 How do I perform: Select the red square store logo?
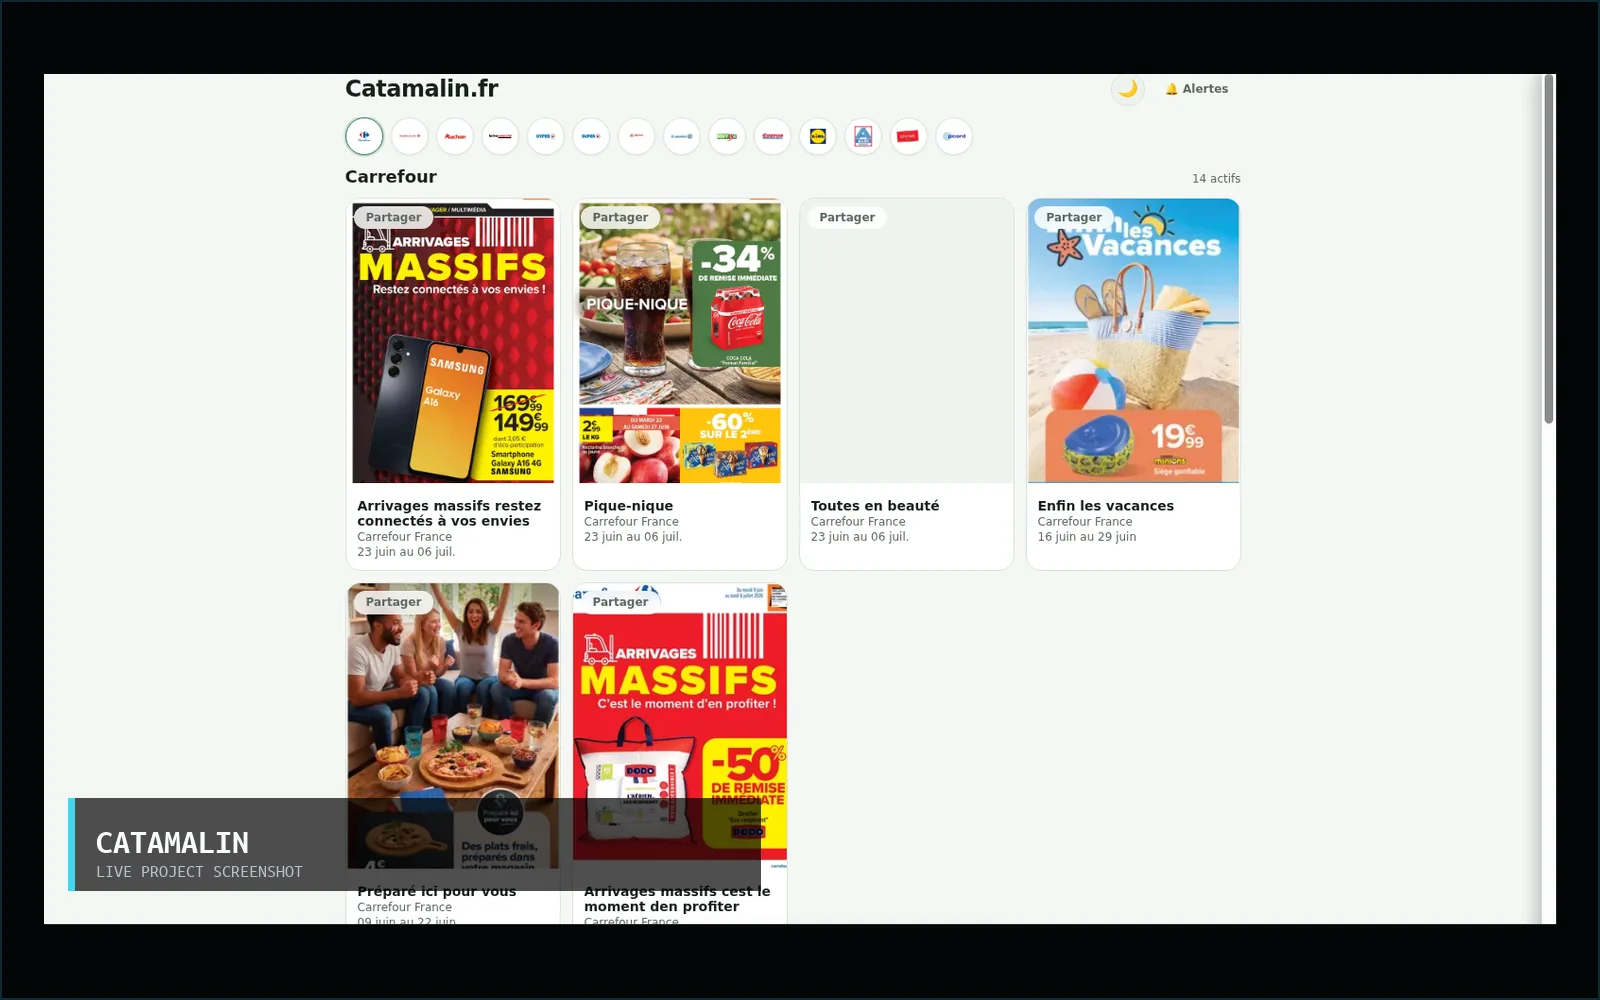click(x=908, y=136)
